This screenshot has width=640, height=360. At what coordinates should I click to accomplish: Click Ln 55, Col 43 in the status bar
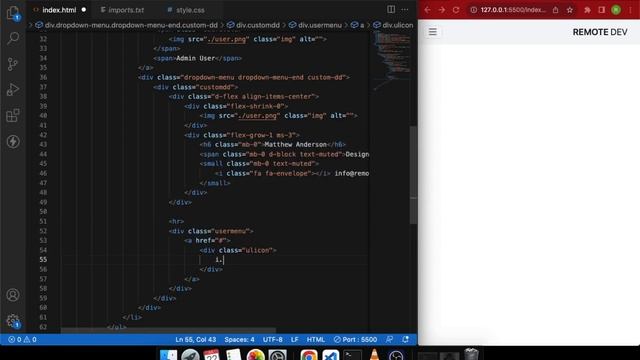pos(196,339)
